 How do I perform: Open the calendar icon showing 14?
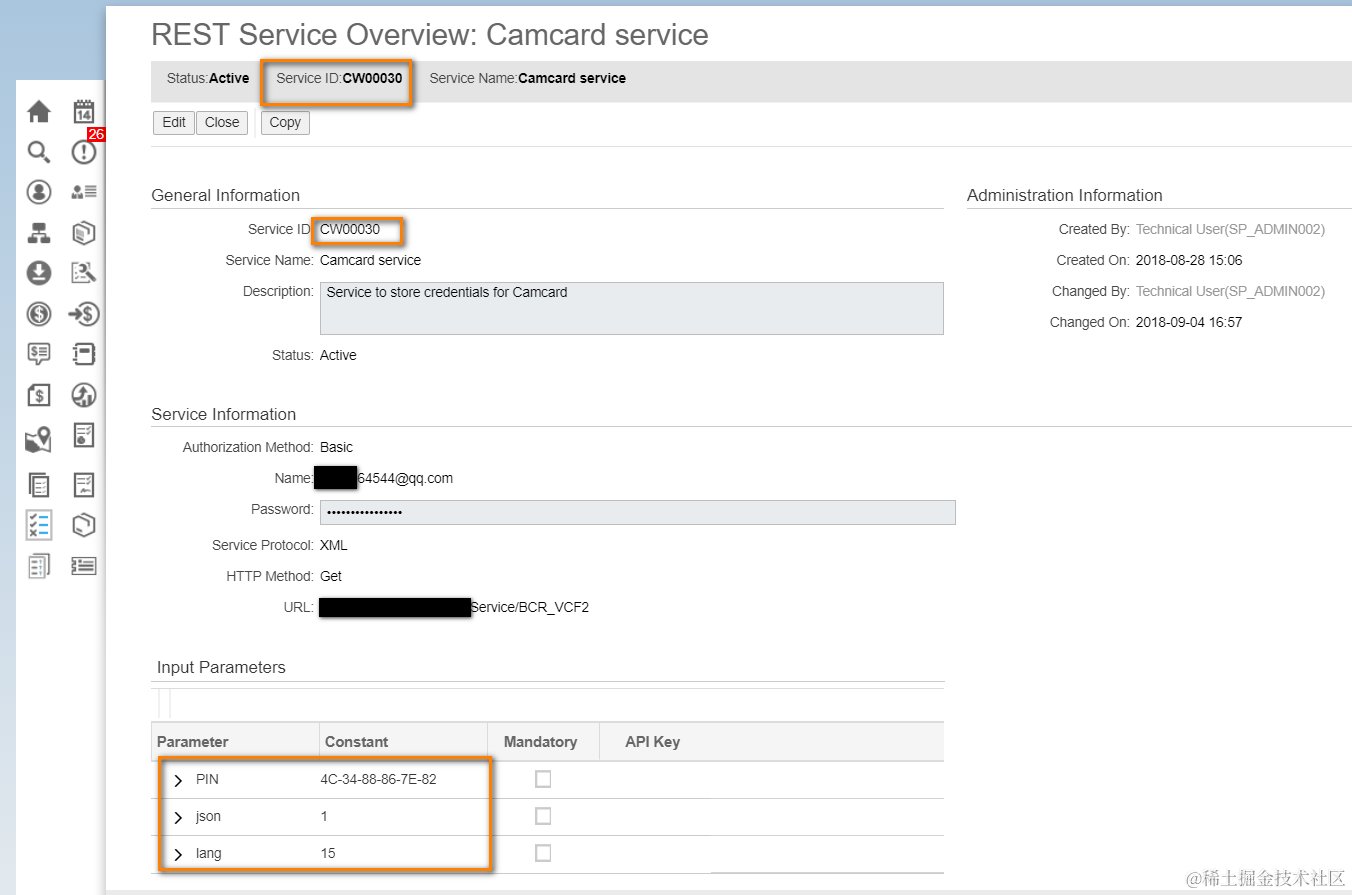pos(84,111)
